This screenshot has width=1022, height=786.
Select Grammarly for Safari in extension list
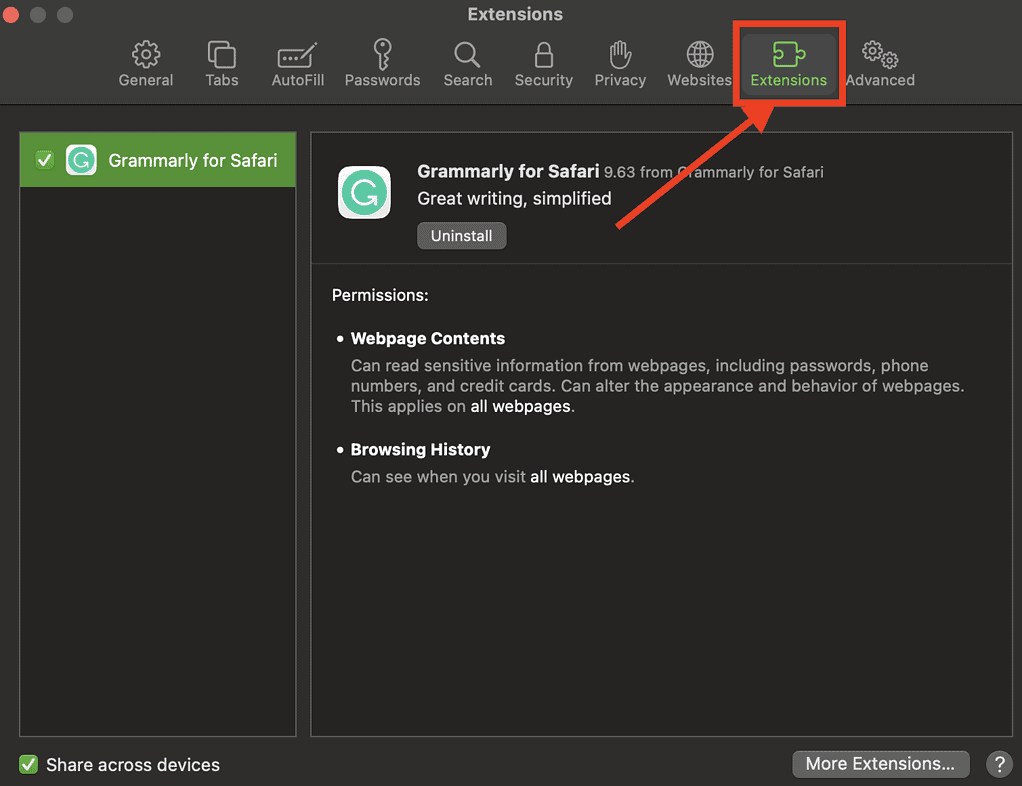[x=158, y=160]
